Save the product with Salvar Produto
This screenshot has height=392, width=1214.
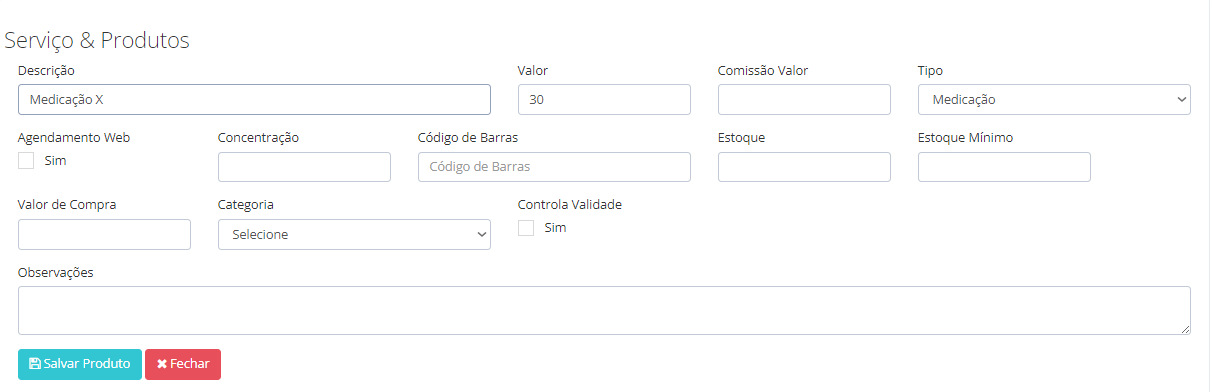80,364
